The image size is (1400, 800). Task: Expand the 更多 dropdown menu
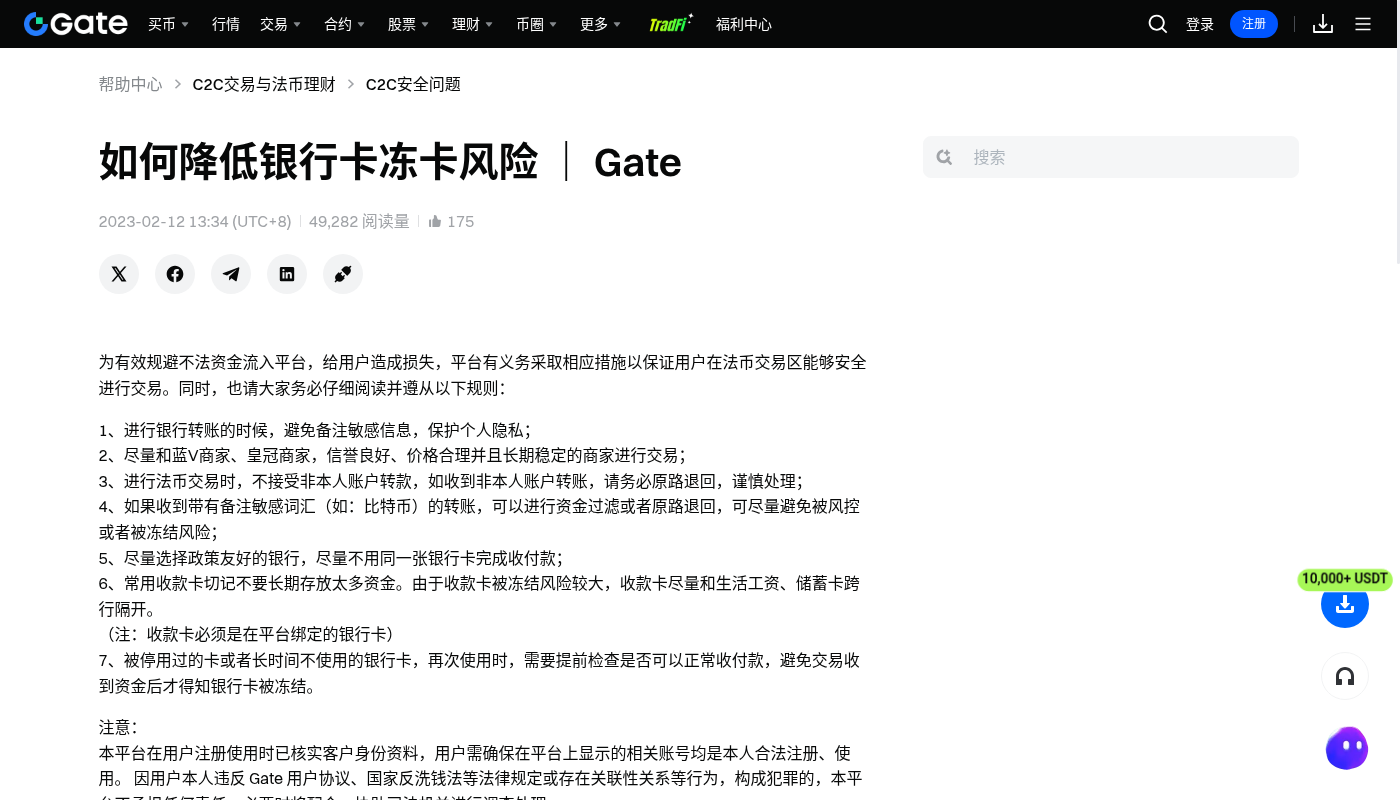[x=601, y=24]
